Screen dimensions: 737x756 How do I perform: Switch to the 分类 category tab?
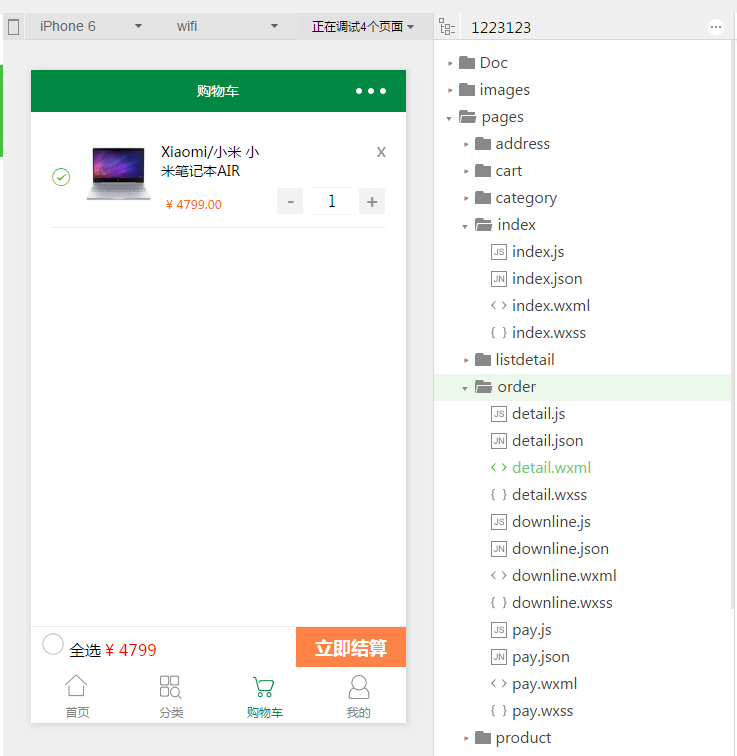point(171,697)
